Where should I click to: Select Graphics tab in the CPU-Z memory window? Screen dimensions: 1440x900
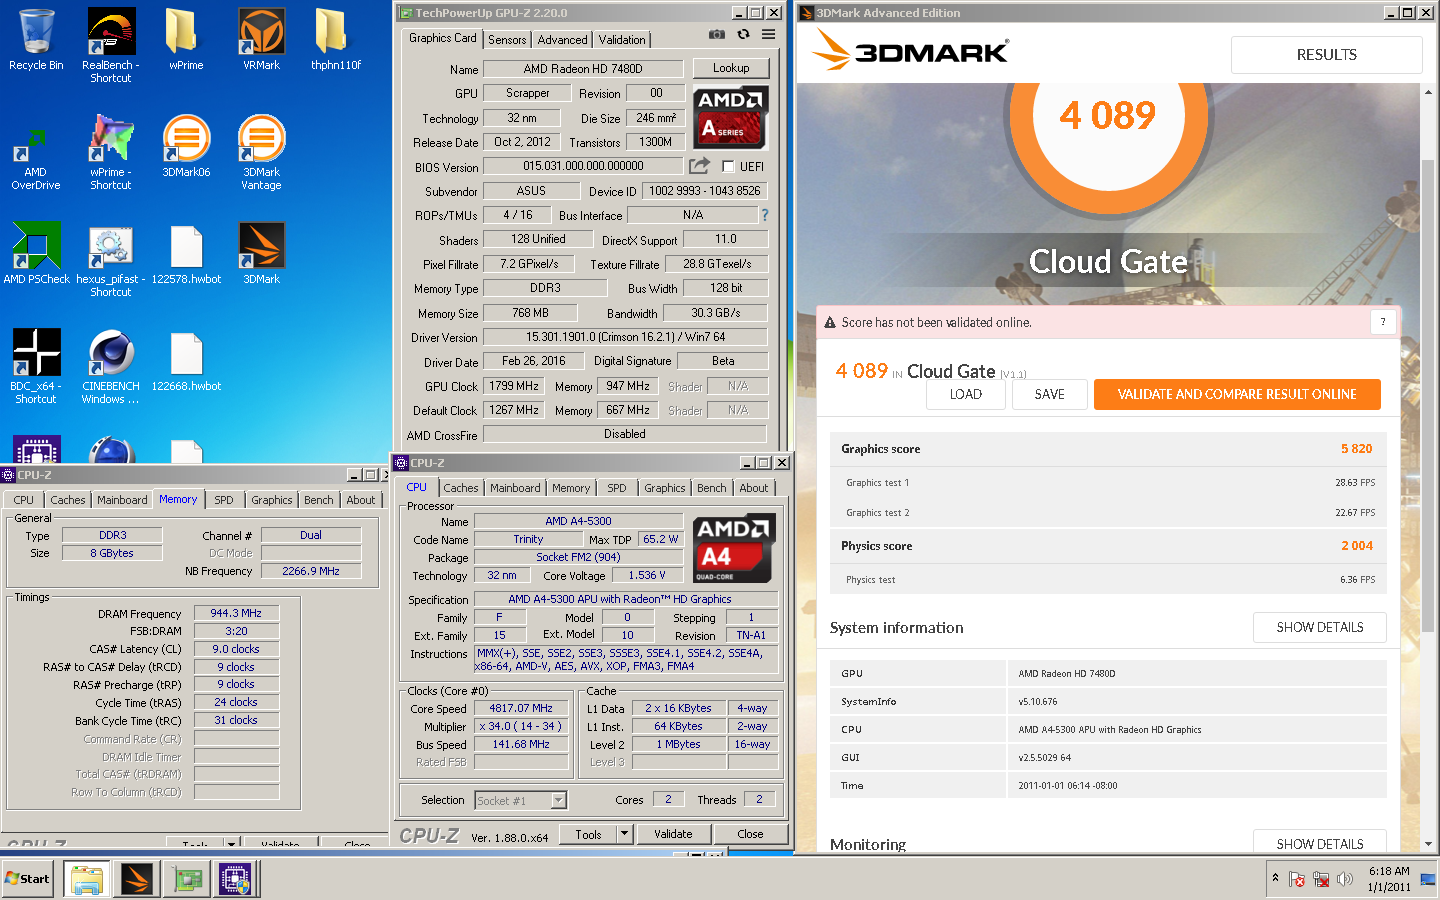point(272,500)
